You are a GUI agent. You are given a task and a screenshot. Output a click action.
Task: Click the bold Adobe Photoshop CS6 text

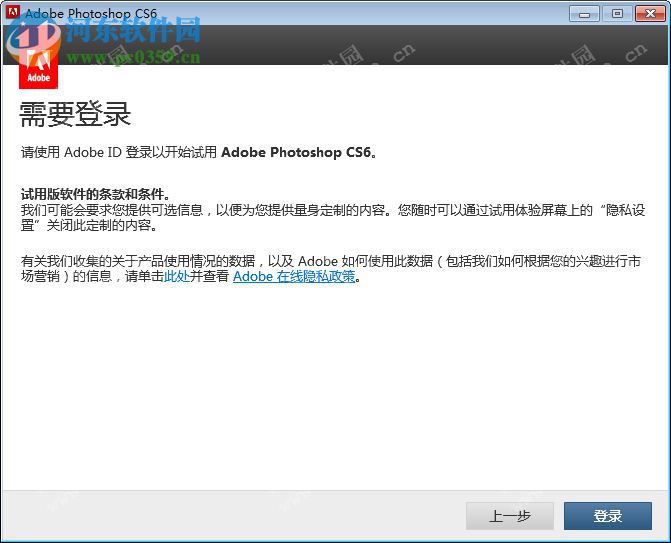(296, 152)
